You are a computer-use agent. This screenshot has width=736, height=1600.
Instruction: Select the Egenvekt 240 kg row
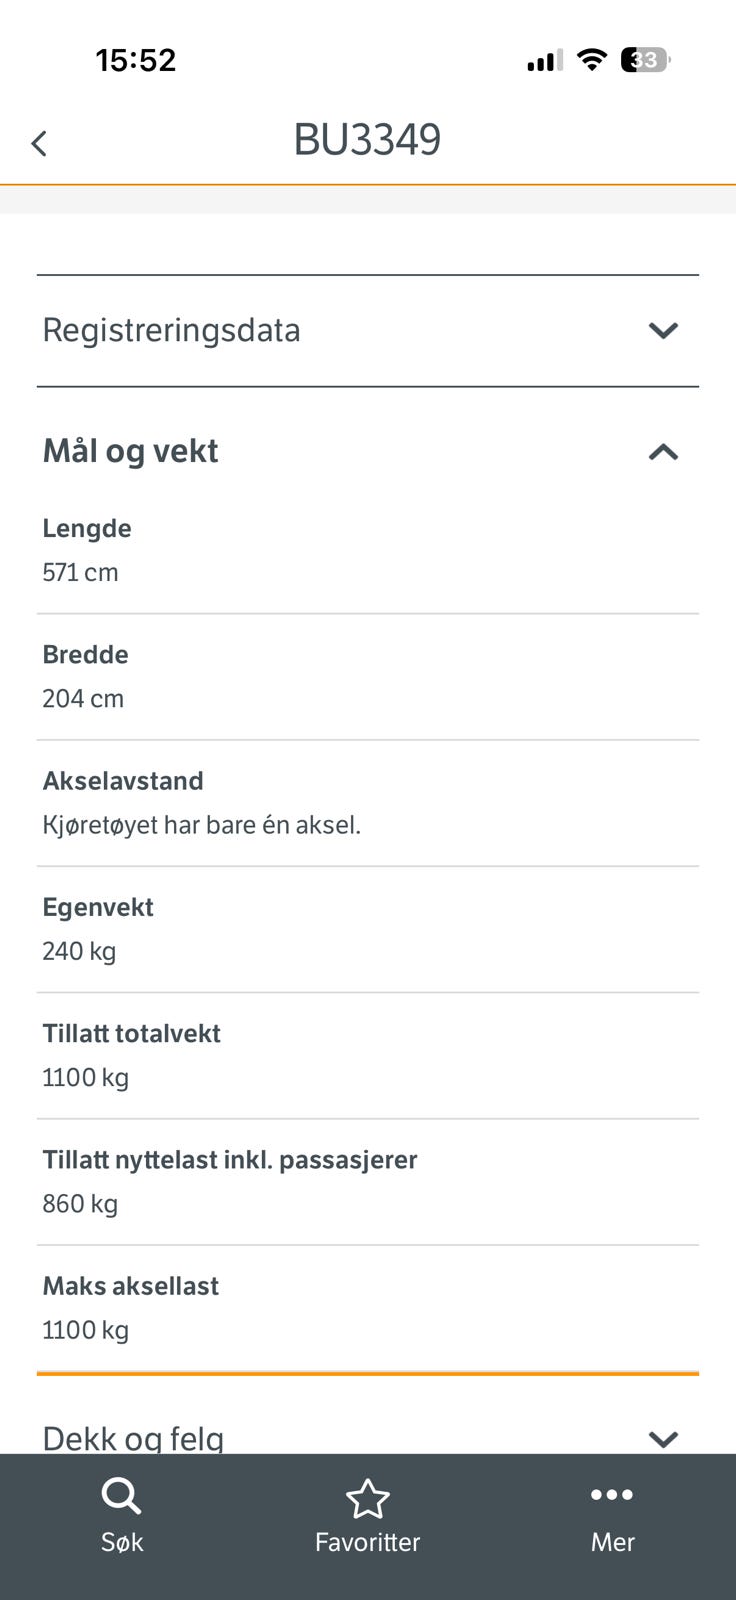pyautogui.click(x=368, y=930)
